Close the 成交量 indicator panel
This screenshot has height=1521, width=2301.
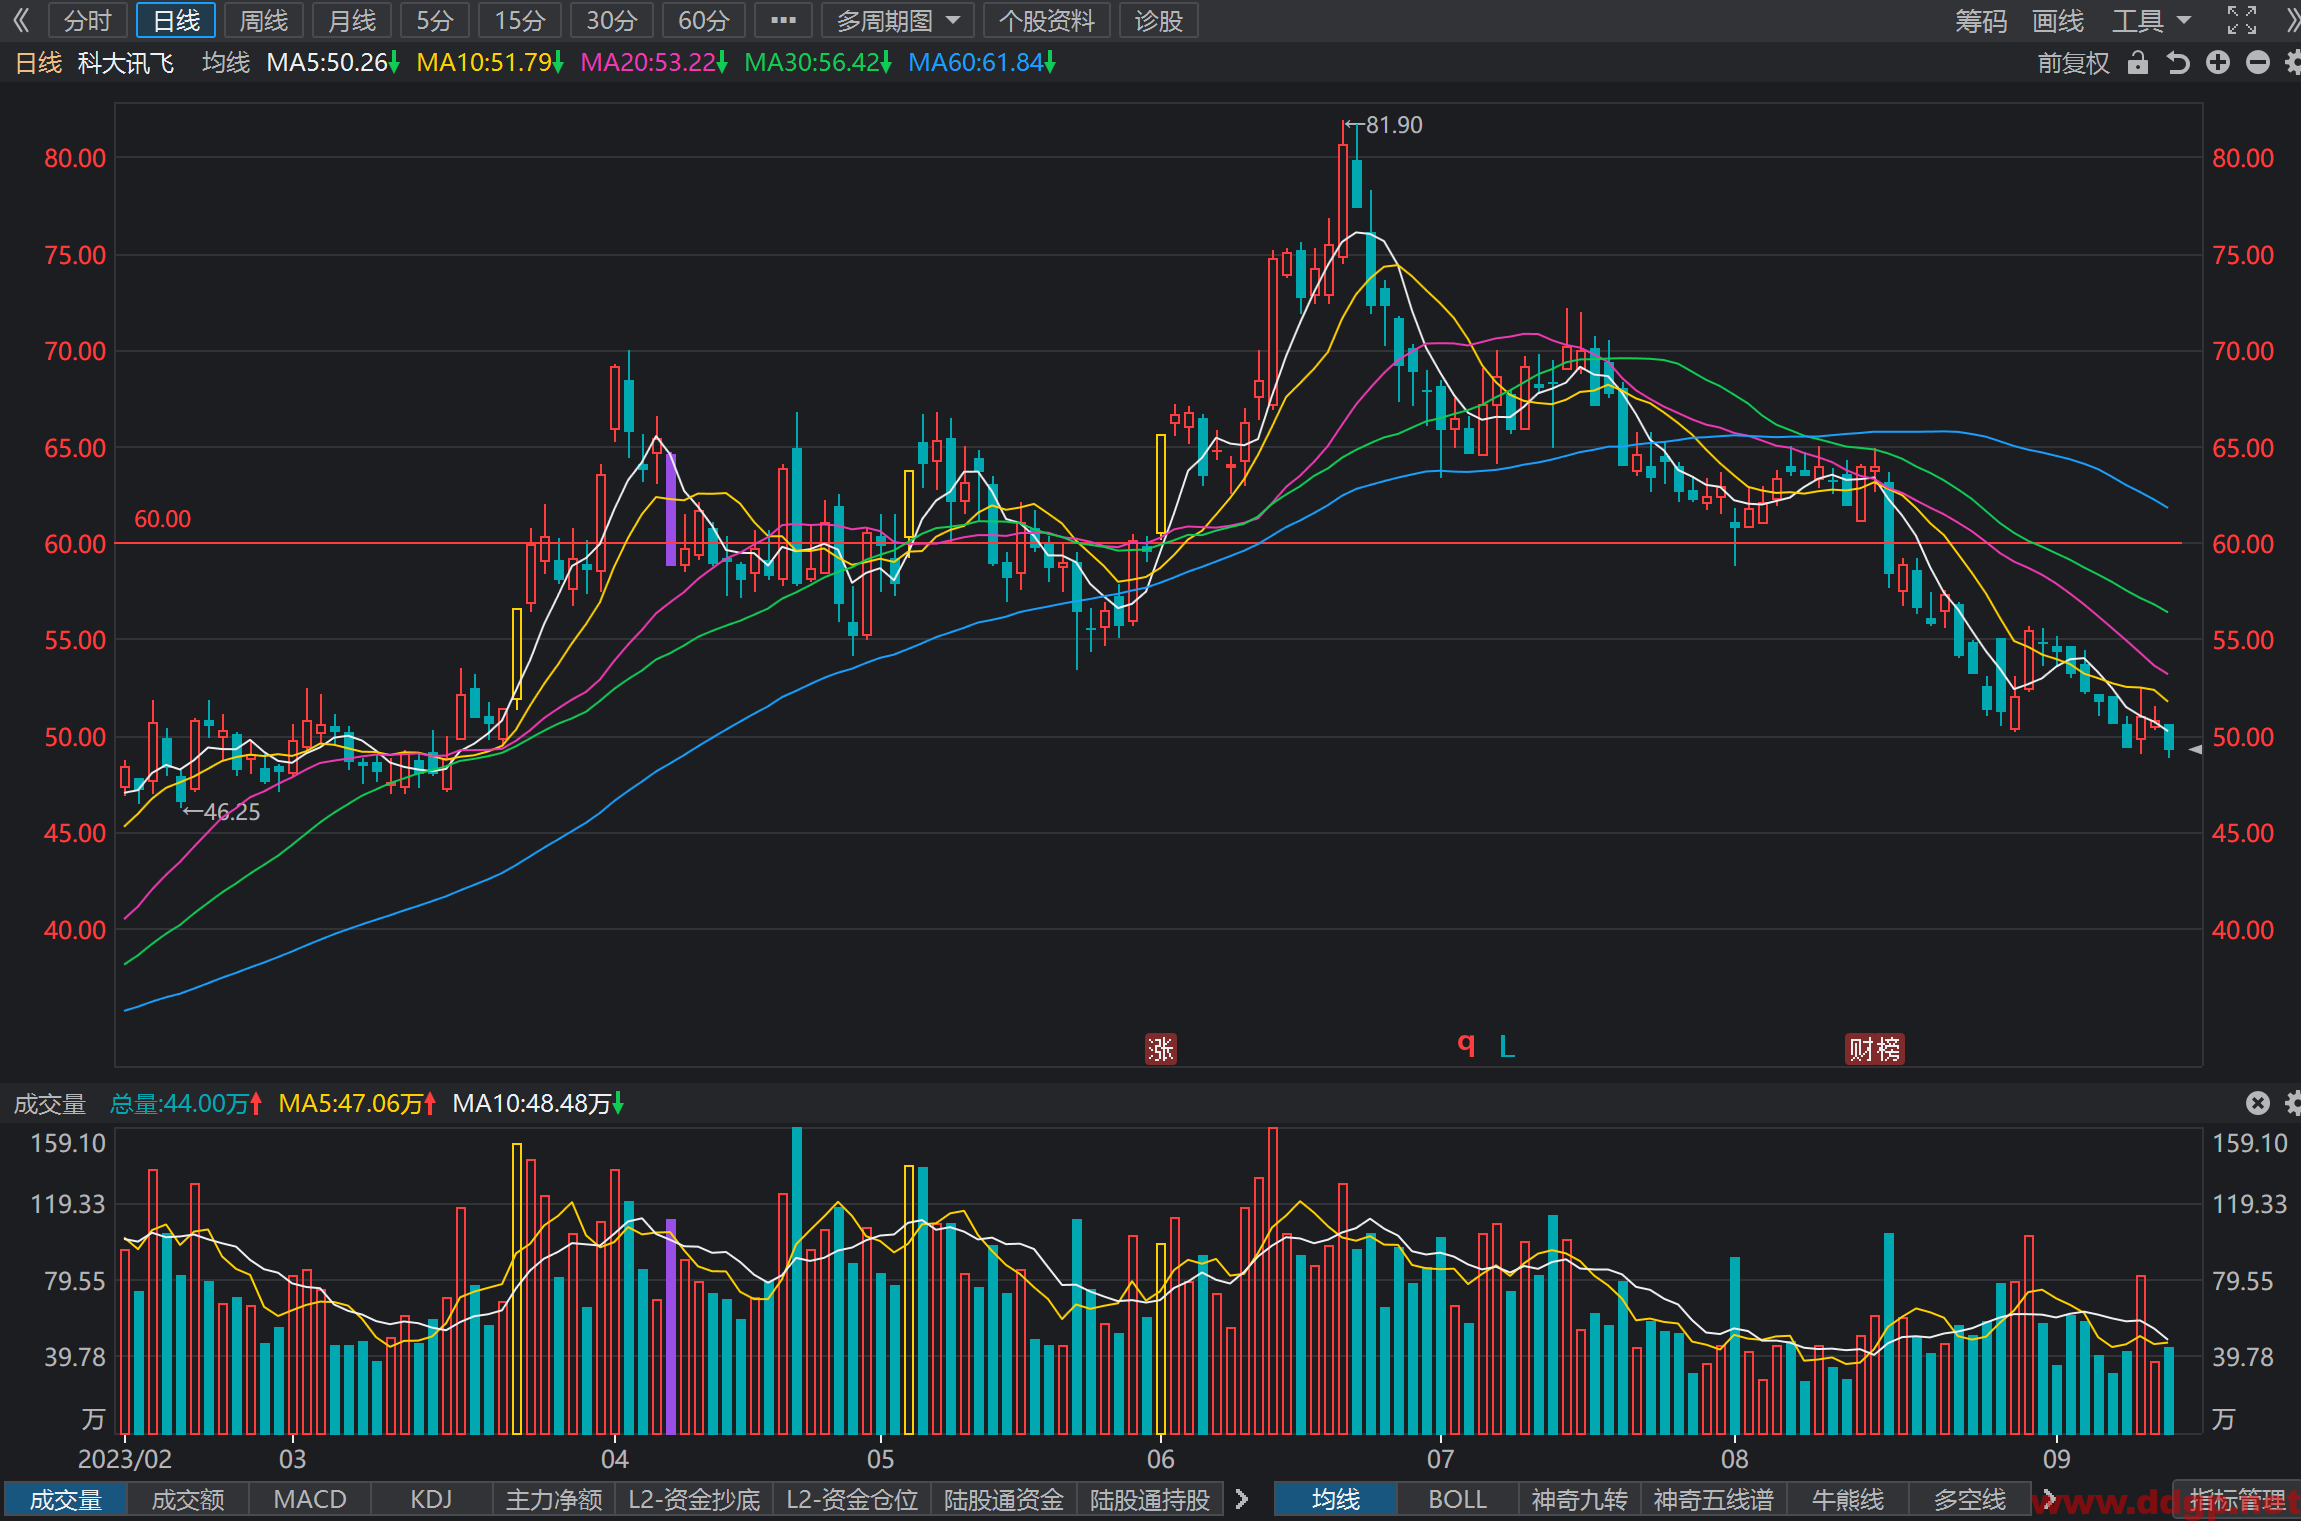coord(2258,1103)
